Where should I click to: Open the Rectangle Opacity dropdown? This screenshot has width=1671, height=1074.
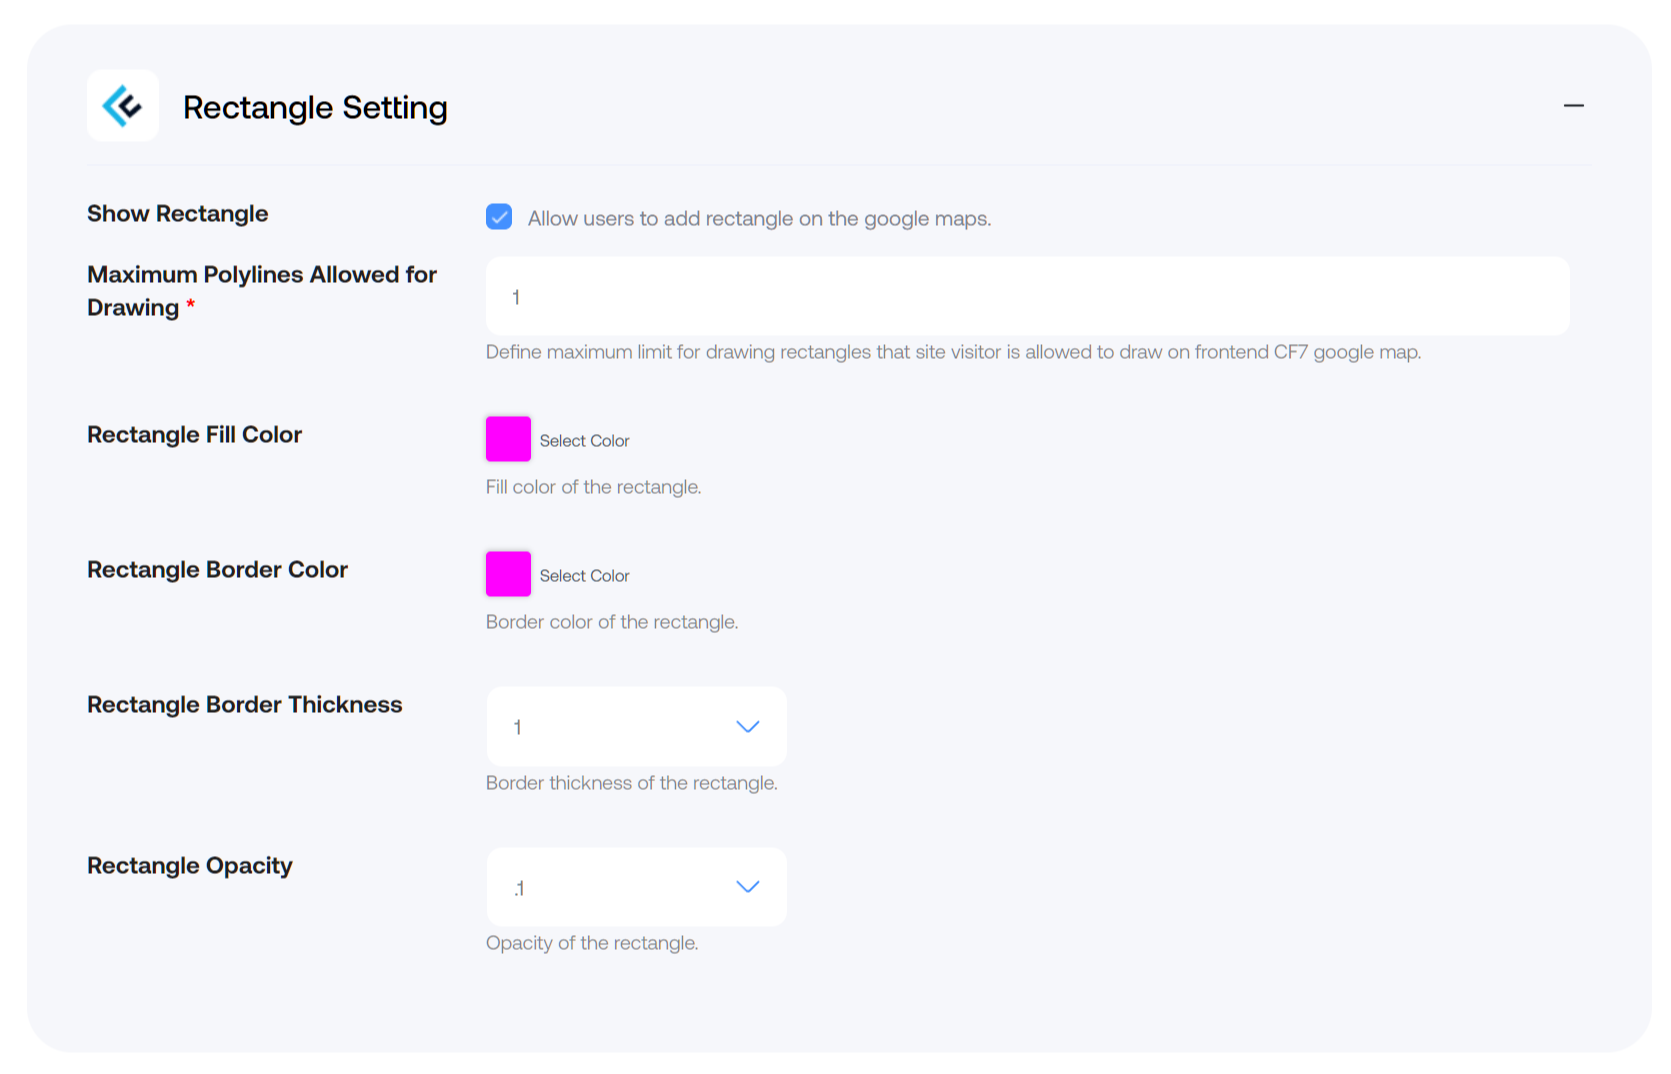pos(636,887)
